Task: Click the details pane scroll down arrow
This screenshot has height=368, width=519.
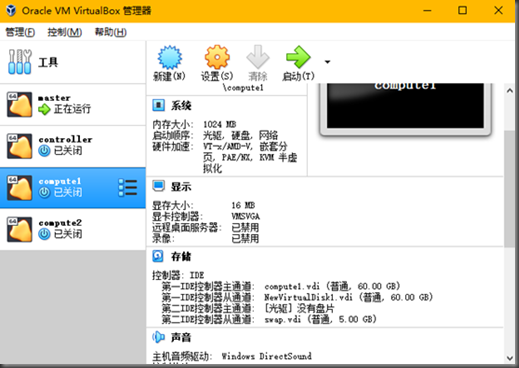Action: click(x=510, y=358)
